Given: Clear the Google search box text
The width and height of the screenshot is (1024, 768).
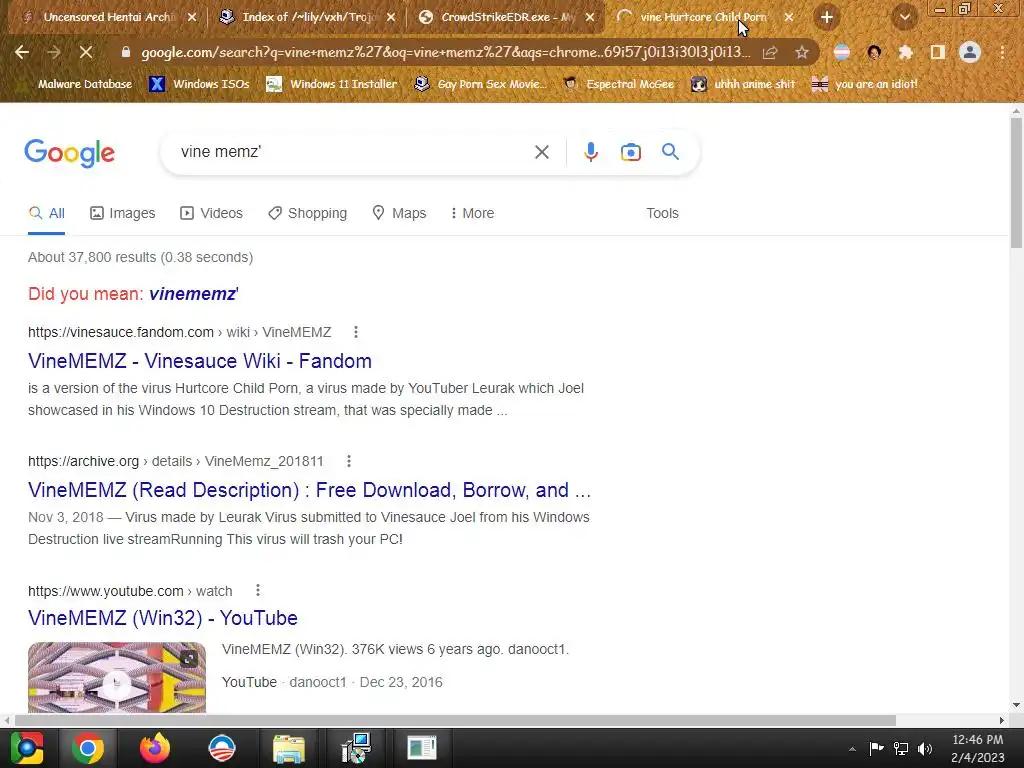Looking at the screenshot, I should click(541, 152).
